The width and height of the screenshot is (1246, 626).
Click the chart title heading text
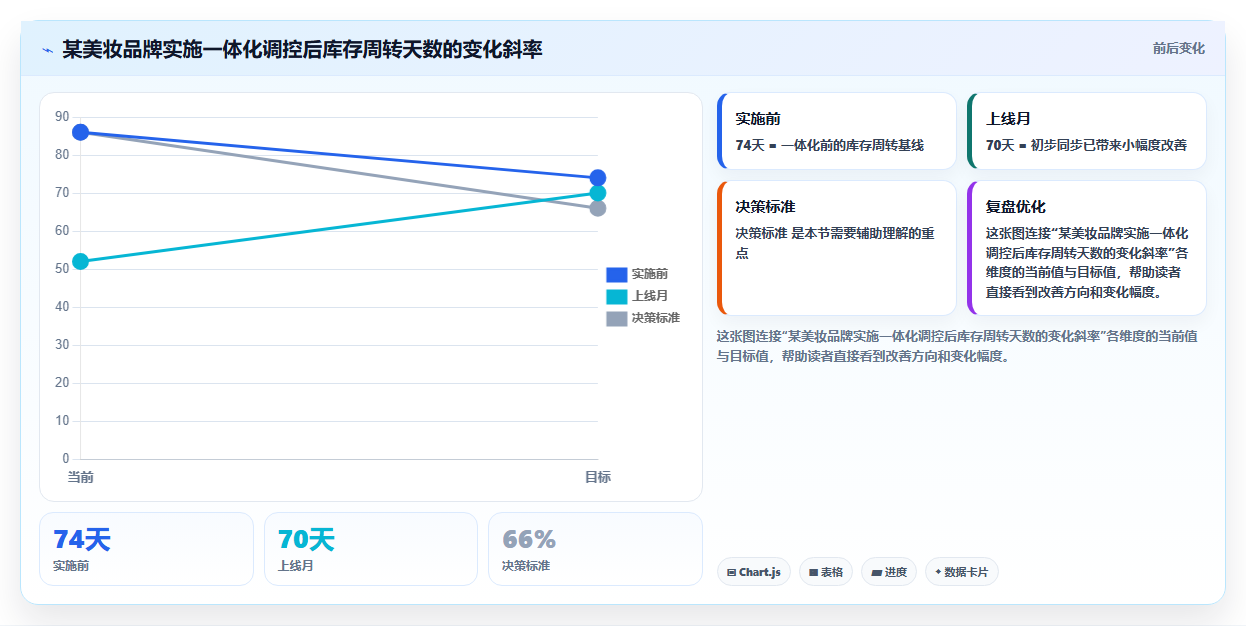302,49
